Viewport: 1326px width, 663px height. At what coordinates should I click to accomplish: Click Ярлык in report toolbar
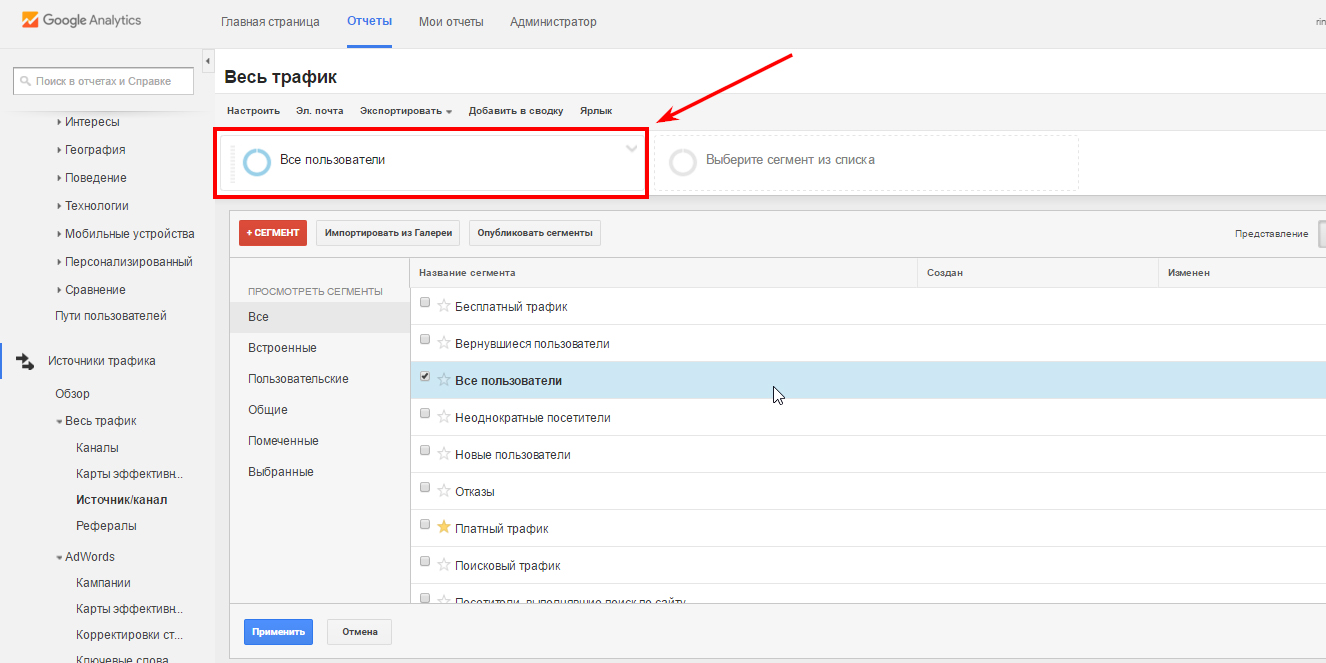596,111
